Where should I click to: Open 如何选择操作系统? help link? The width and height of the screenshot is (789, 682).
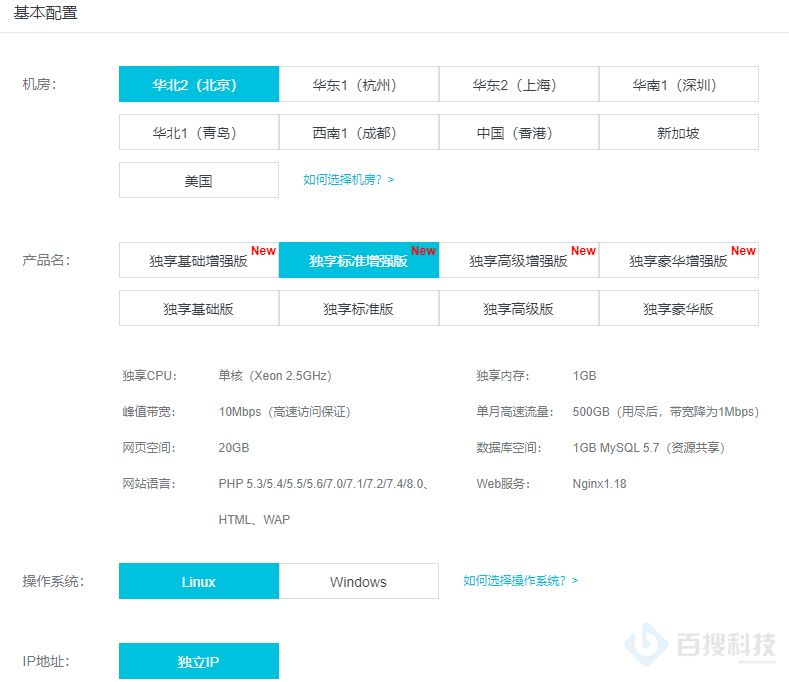(x=520, y=581)
